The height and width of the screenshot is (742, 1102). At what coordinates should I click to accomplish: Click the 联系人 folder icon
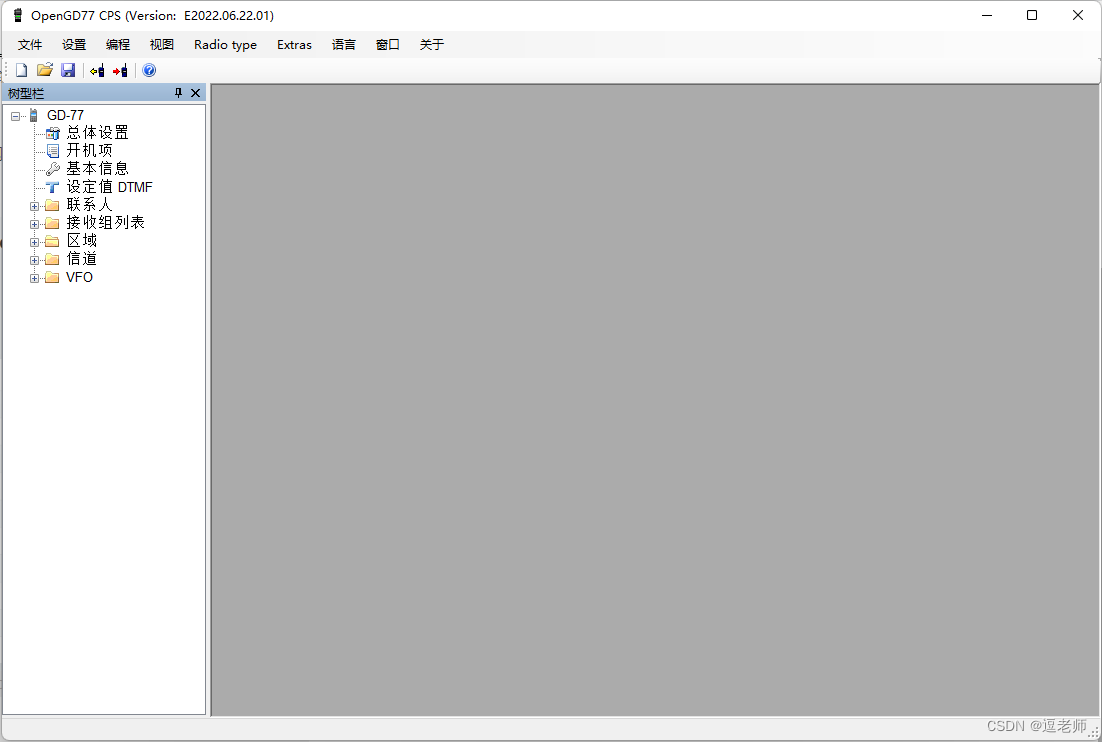coord(52,205)
